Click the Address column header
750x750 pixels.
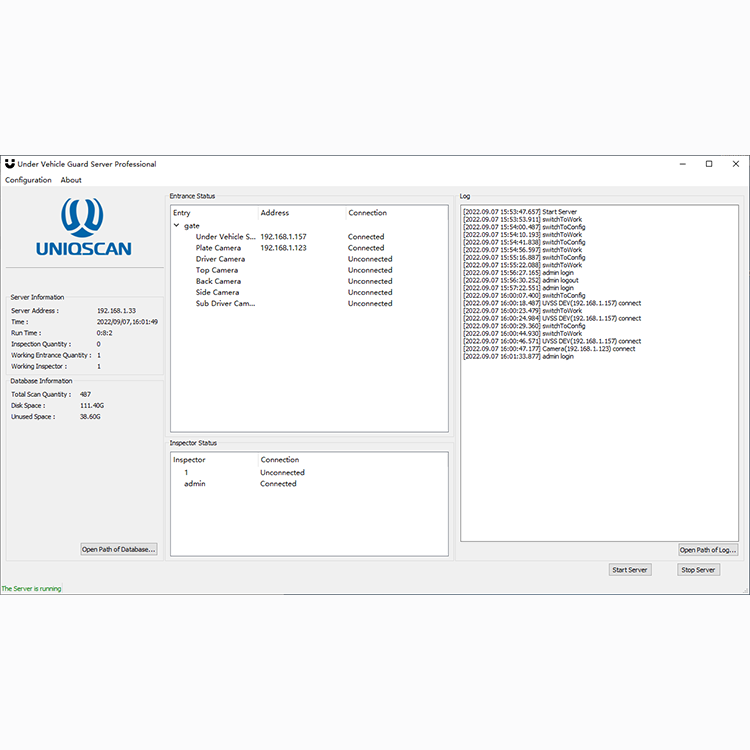tap(275, 213)
